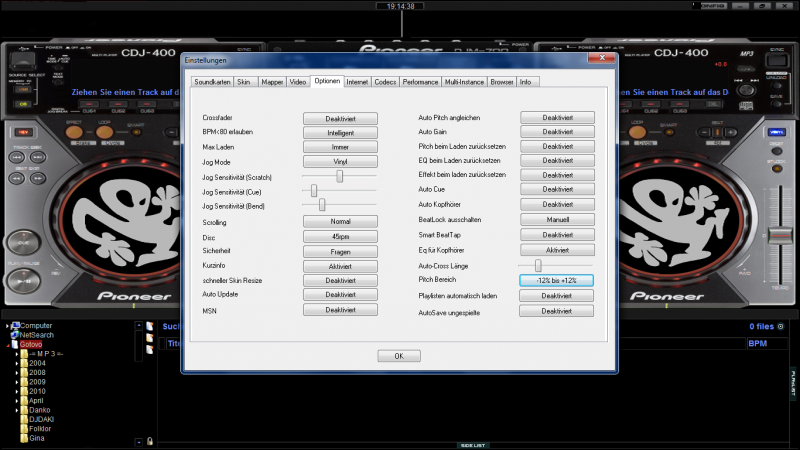Expand the Computer tree node

[8, 326]
